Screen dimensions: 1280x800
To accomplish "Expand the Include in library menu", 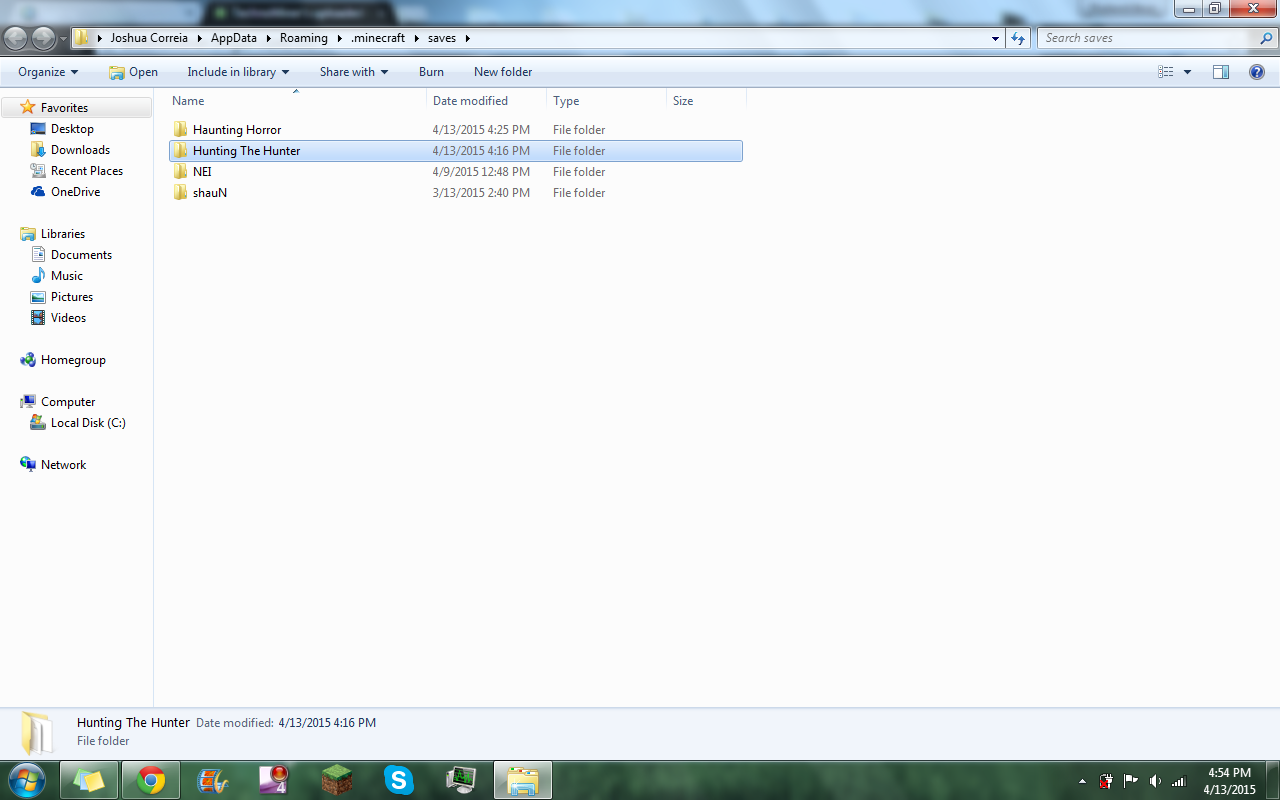I will pos(238,72).
